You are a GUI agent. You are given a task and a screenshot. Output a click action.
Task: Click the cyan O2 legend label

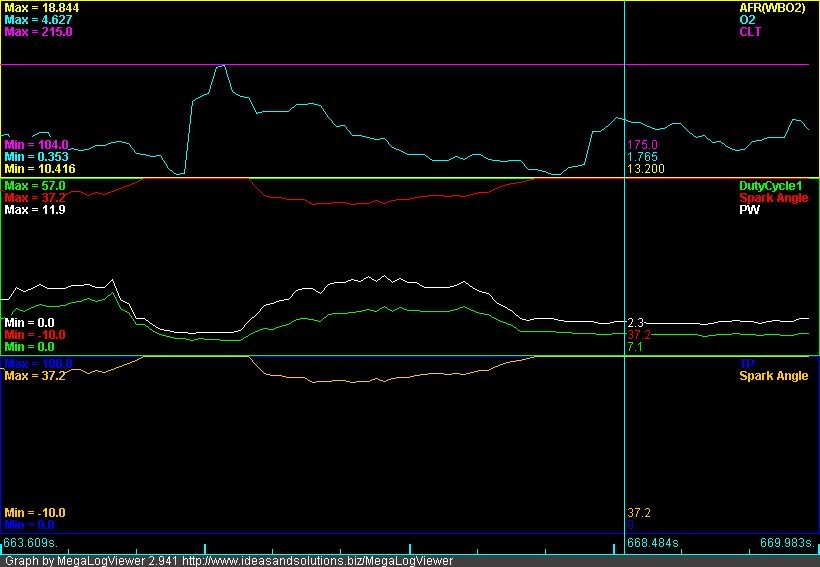pyautogui.click(x=747, y=20)
